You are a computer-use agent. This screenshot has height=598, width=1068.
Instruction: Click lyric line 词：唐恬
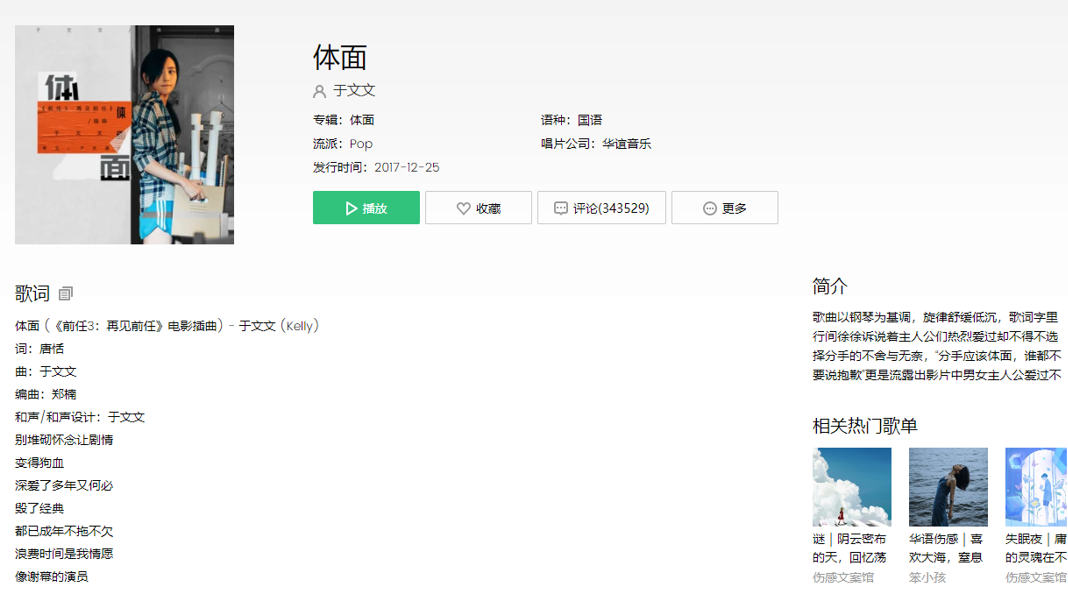(x=40, y=349)
